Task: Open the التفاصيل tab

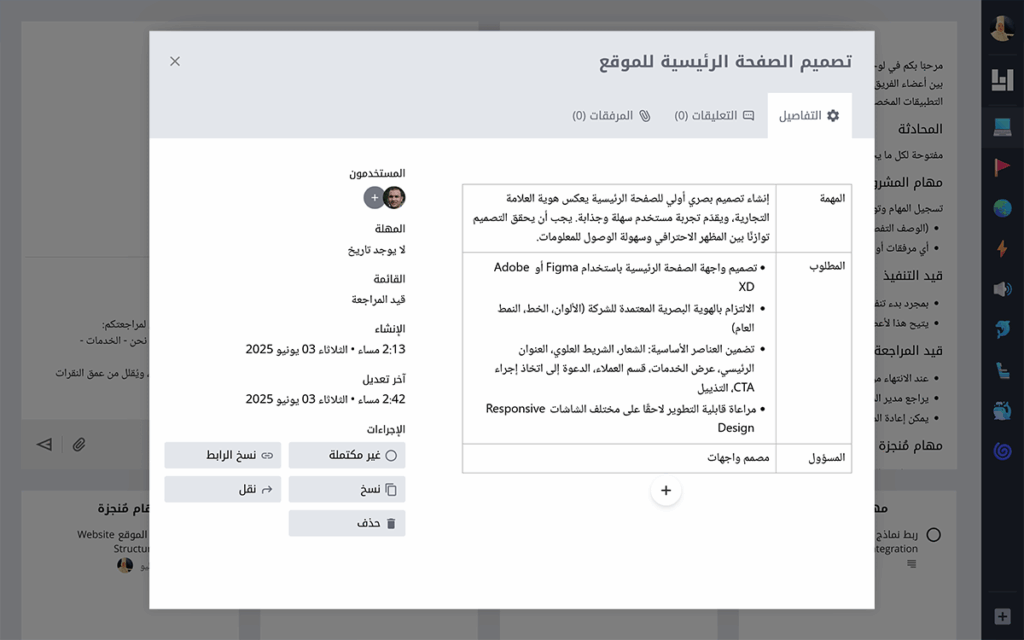Action: click(809, 116)
